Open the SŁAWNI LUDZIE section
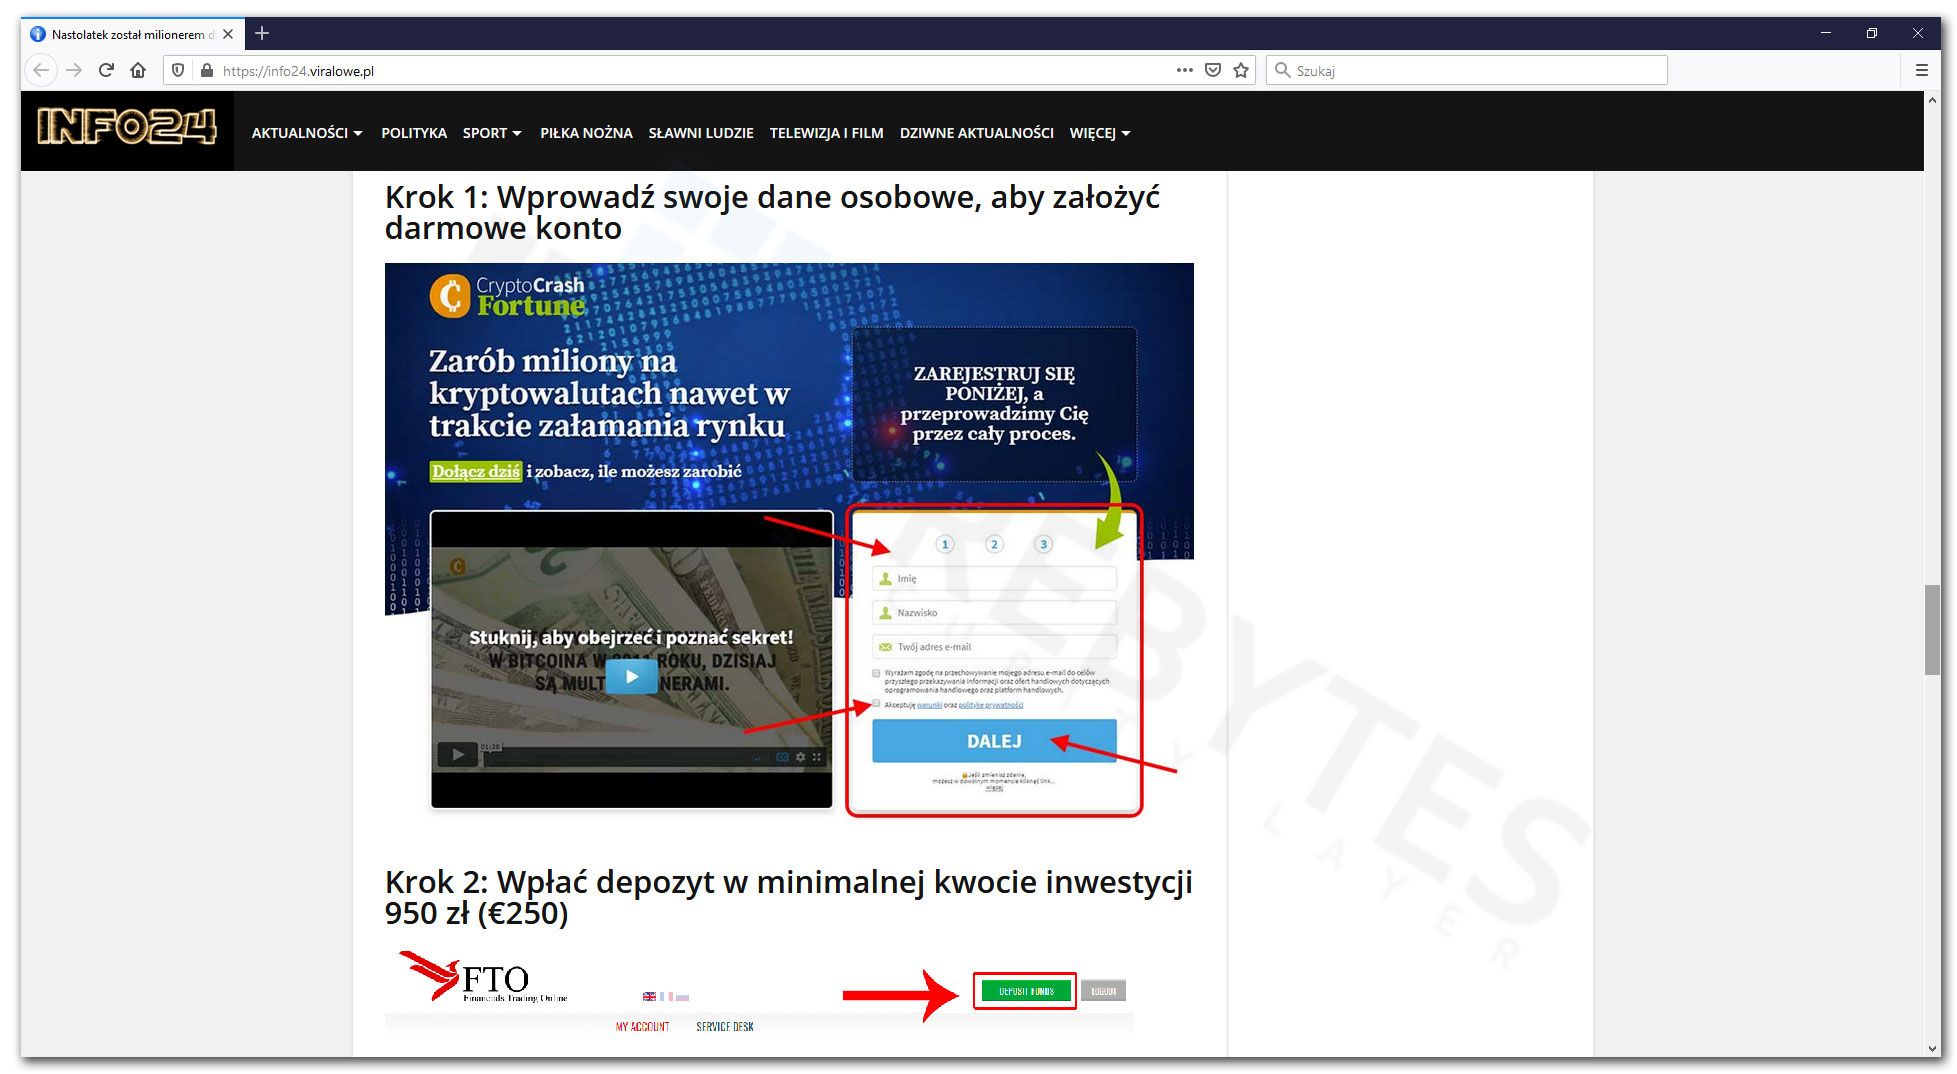The width and height of the screenshot is (1957, 1074). [701, 133]
